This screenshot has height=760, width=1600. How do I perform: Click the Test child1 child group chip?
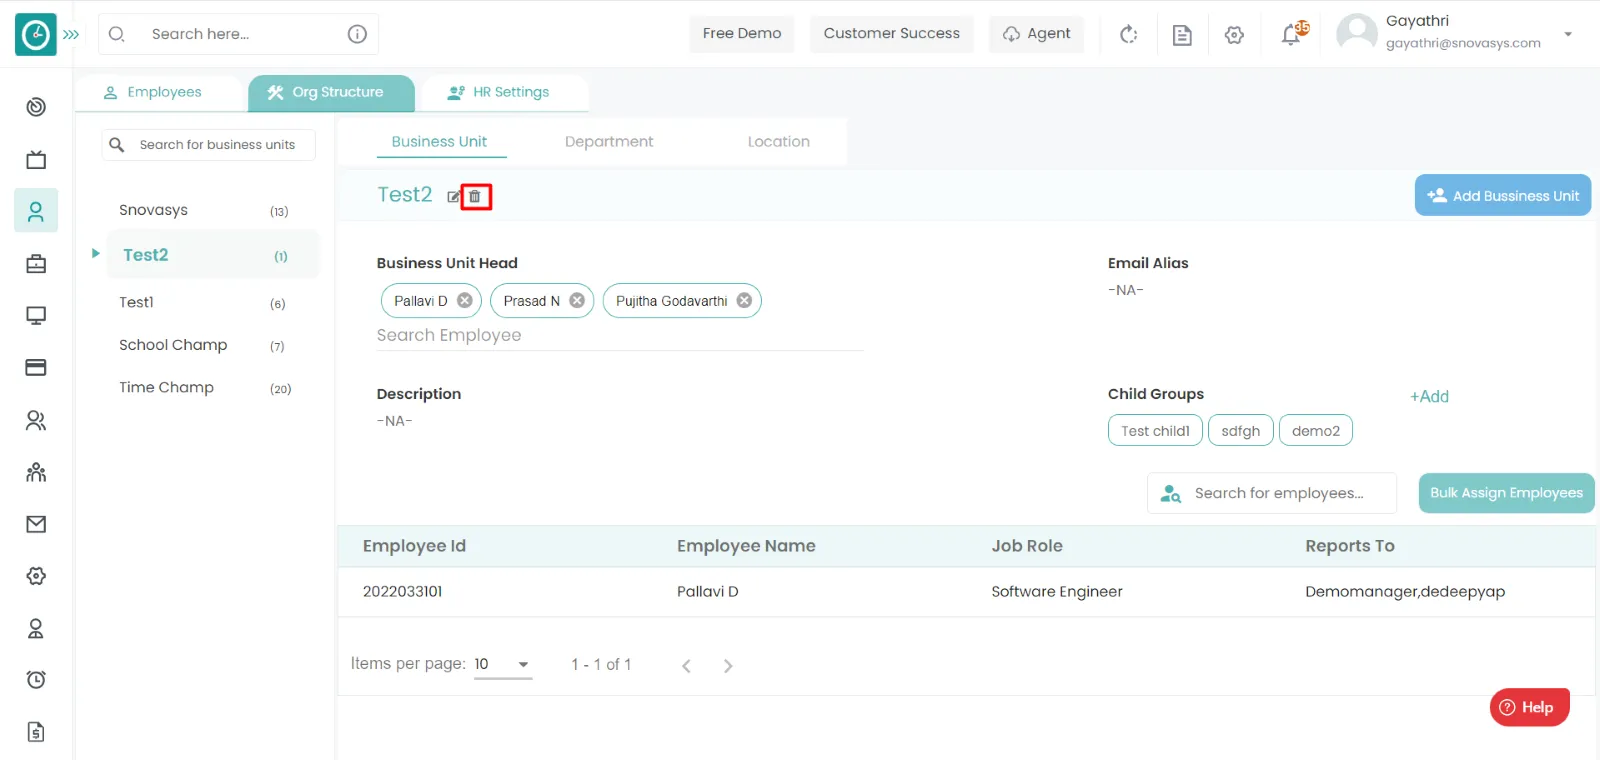click(1155, 431)
